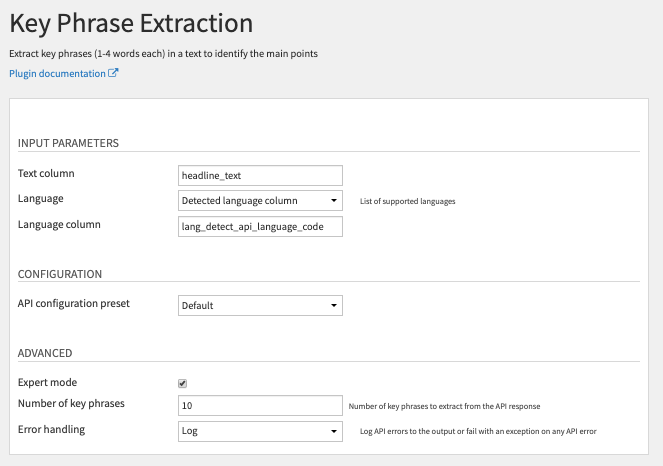This screenshot has height=466, width=663.
Task: Click the INPUT PARAMETERS section heading
Action: (x=68, y=143)
